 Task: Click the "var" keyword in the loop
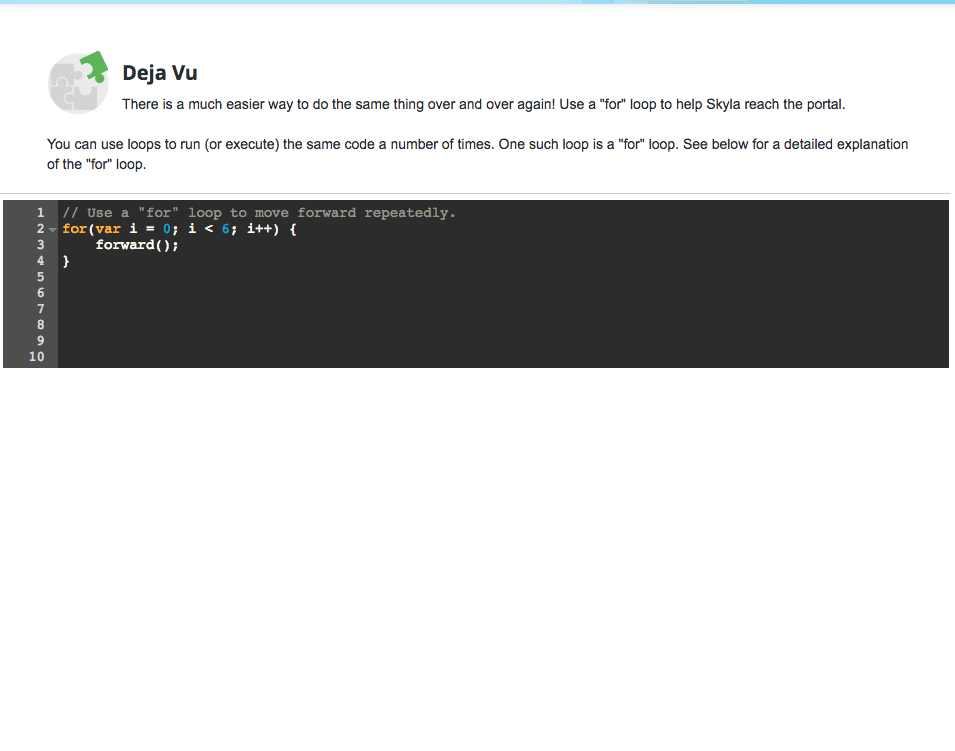[107, 229]
